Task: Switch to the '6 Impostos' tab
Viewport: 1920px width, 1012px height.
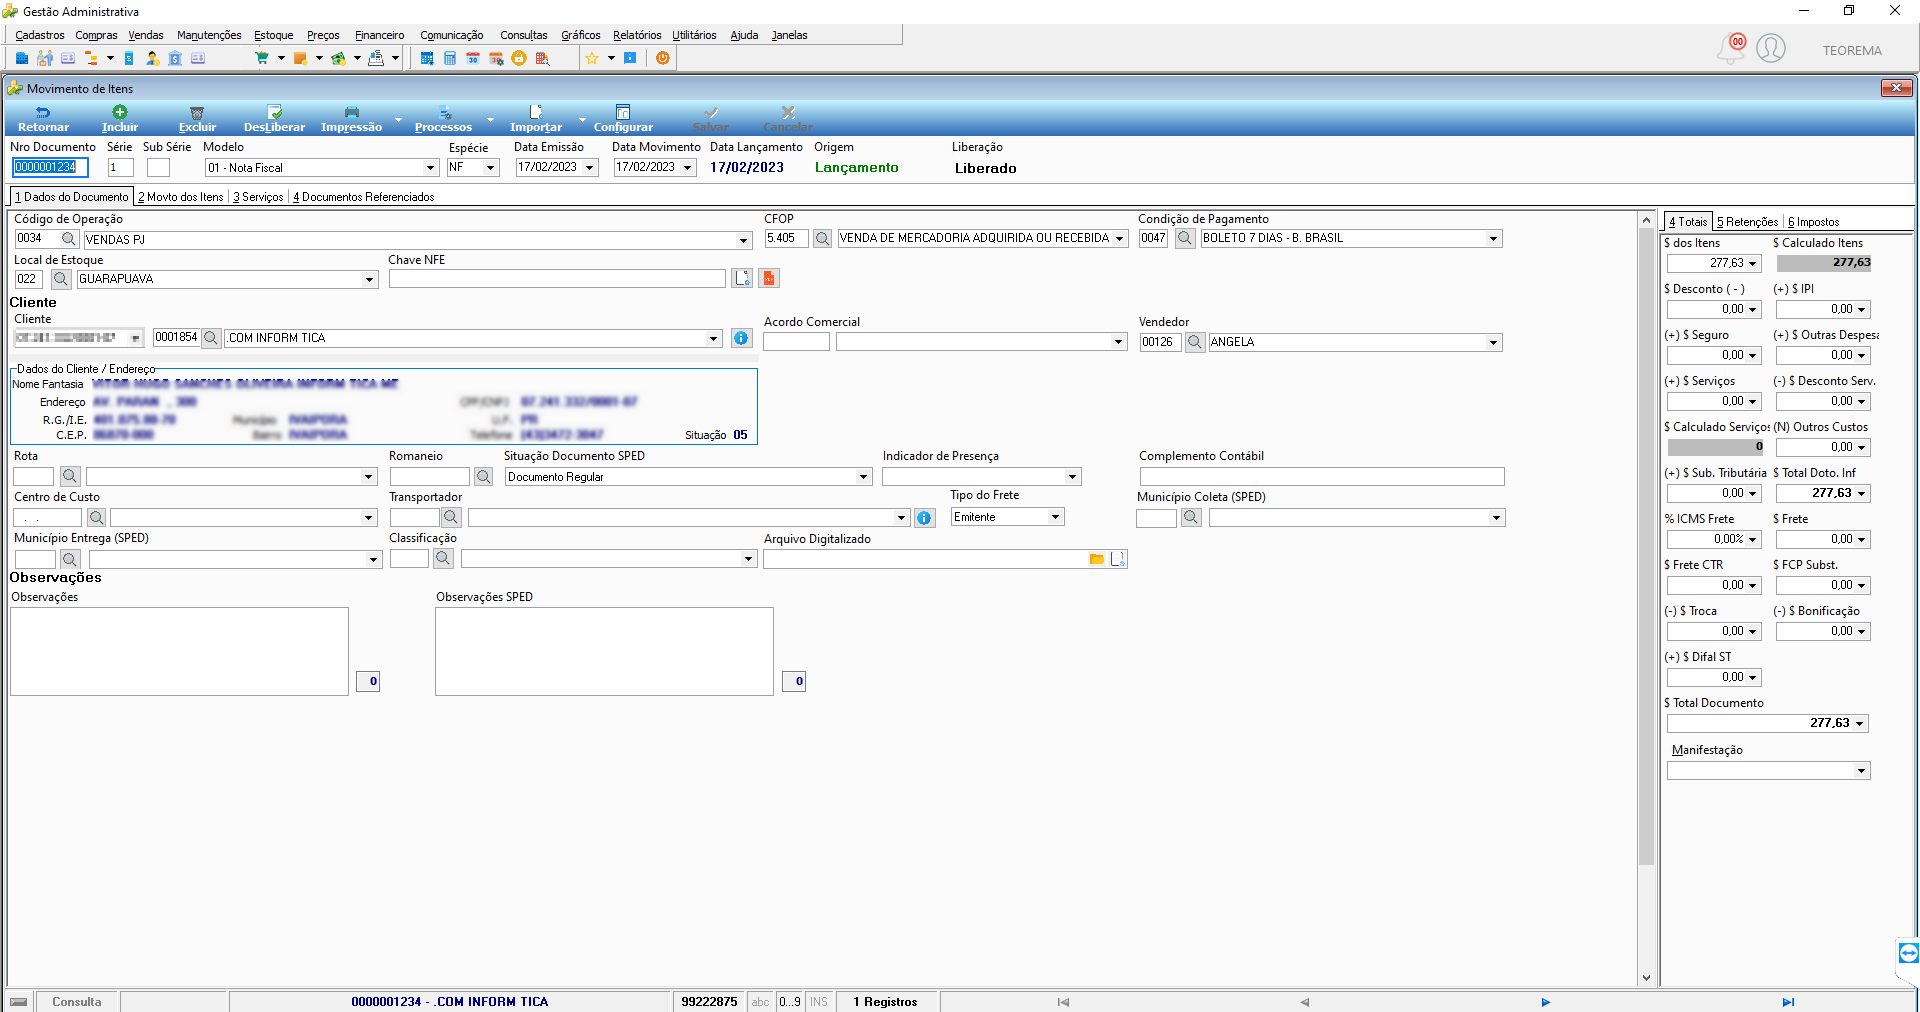Action: tap(1814, 222)
